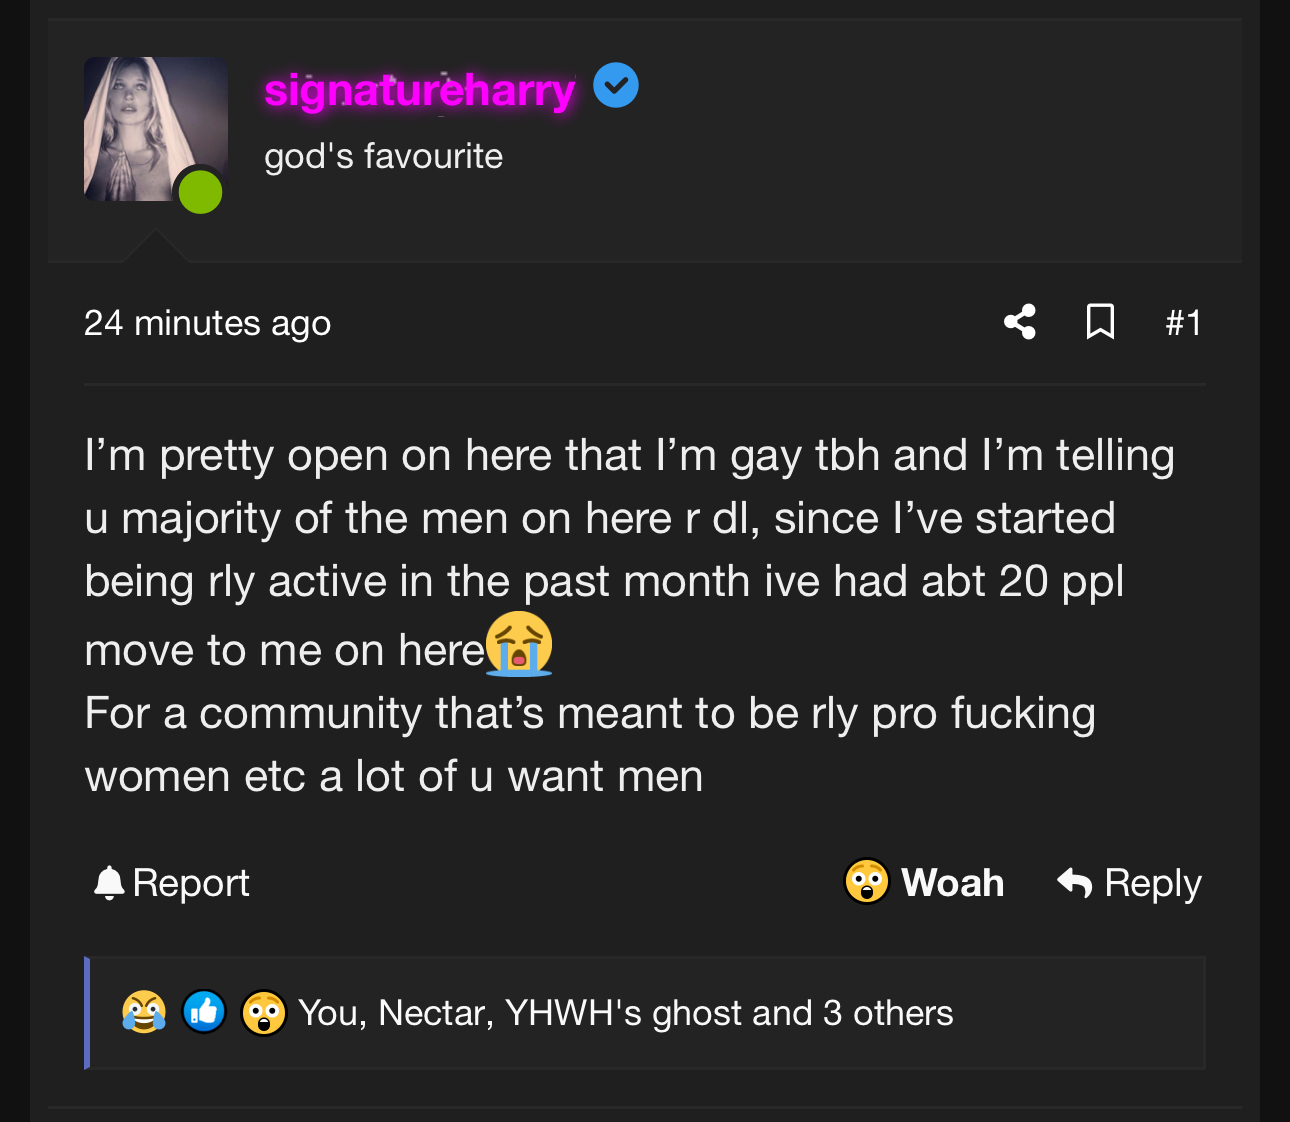Click the astonished emoji beside Woah
The height and width of the screenshot is (1122, 1290).
pyautogui.click(x=866, y=882)
